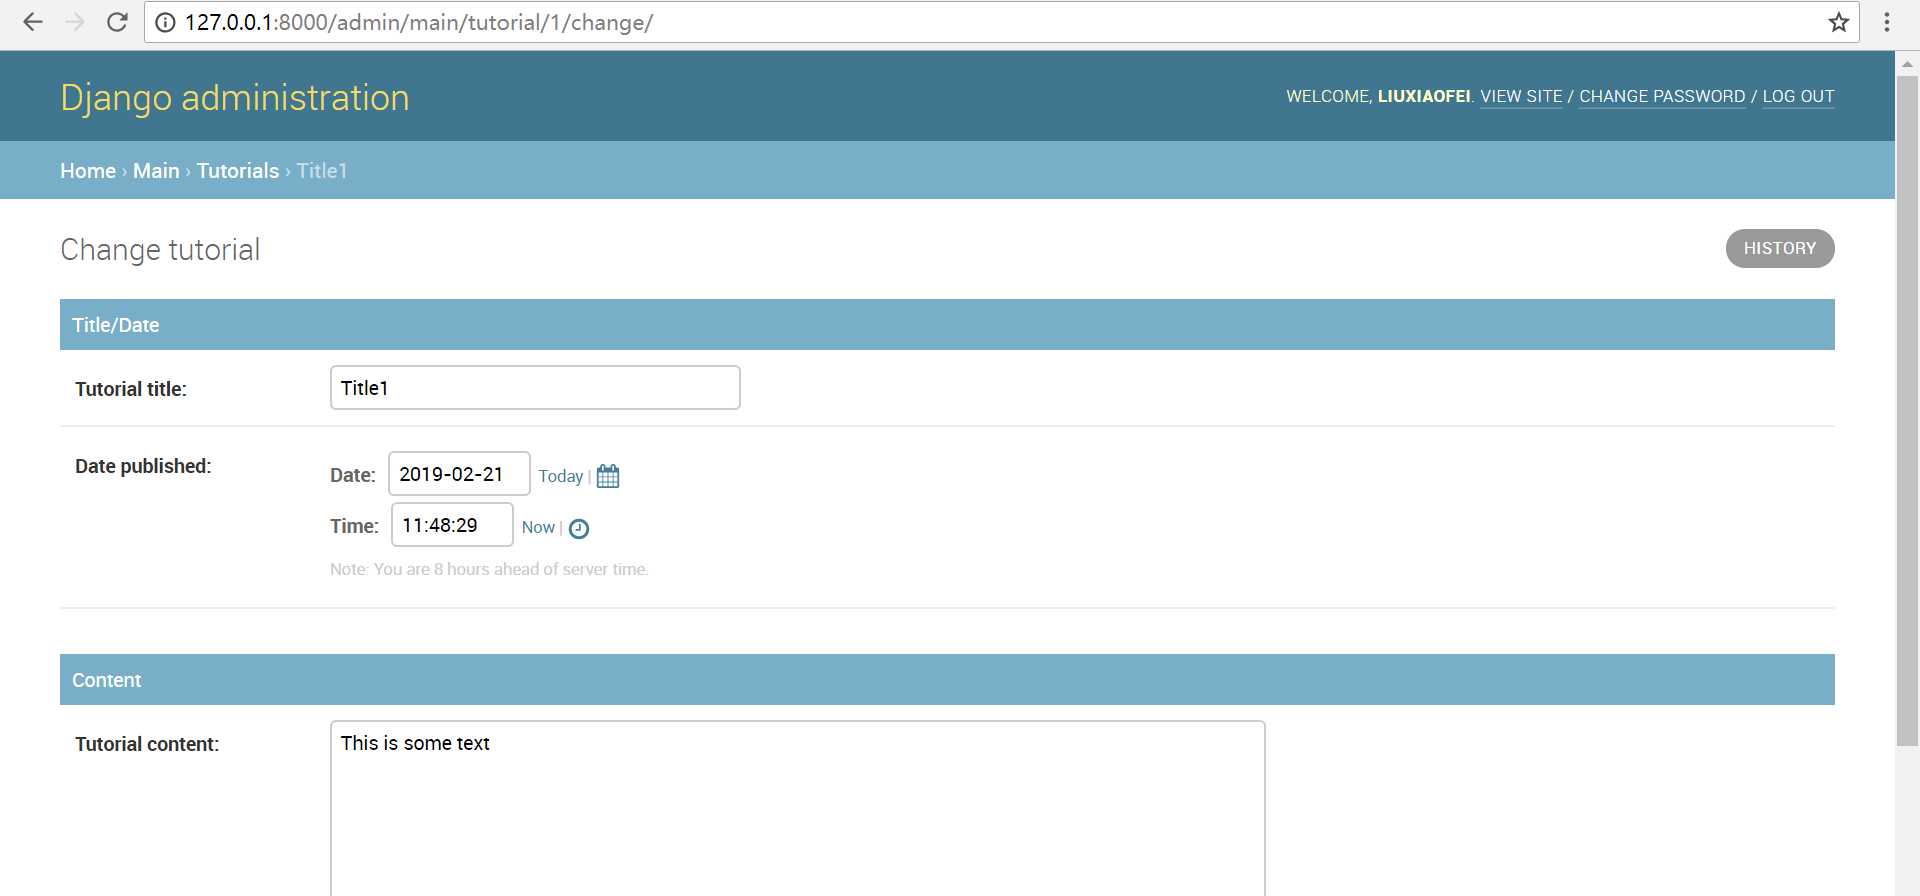Click the Title/Date section header
This screenshot has height=896, width=1920.
pos(947,325)
